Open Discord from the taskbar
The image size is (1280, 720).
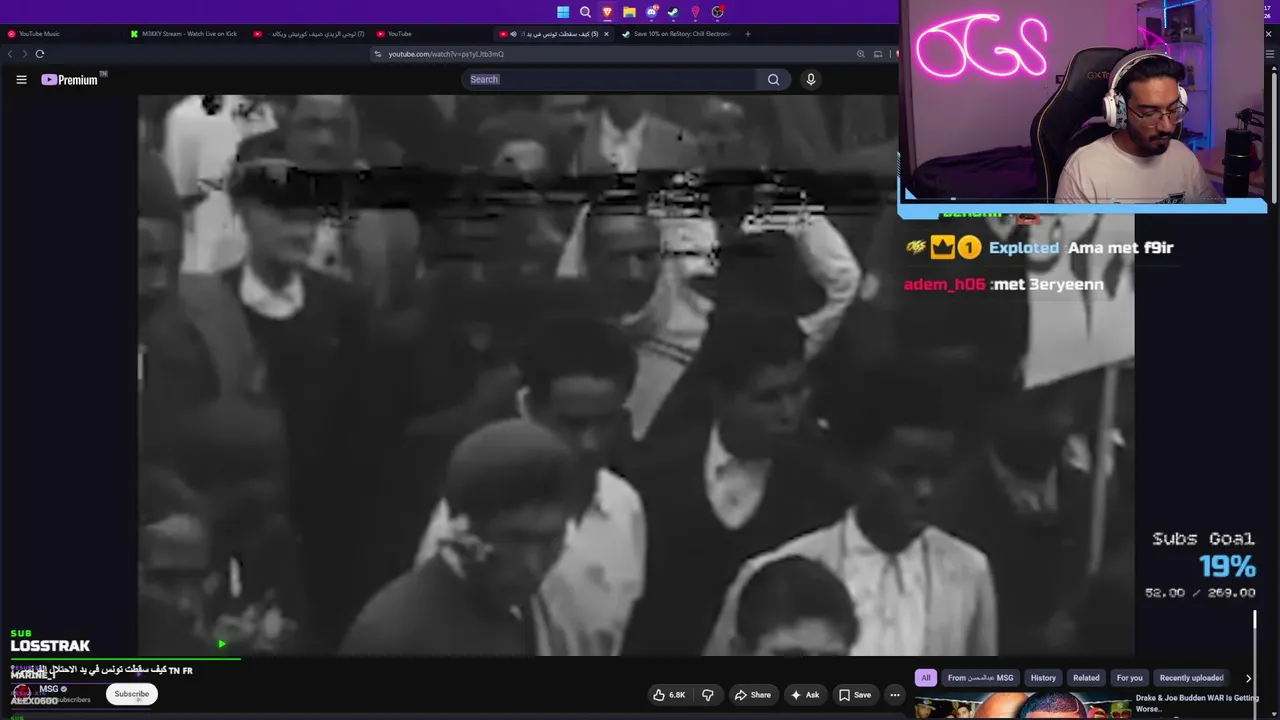coord(651,12)
